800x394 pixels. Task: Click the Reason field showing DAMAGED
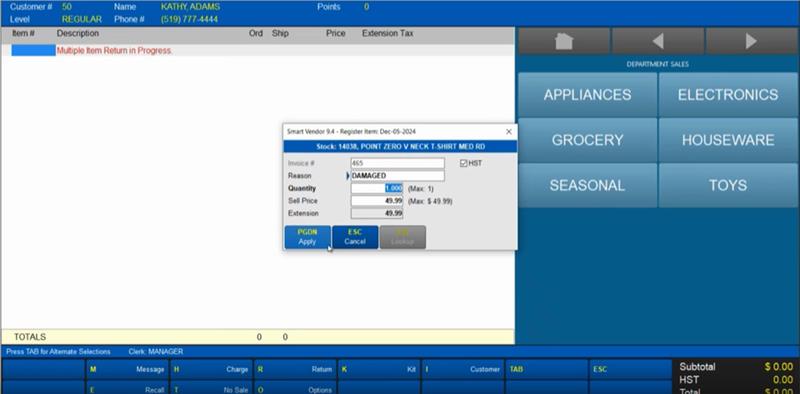coord(397,176)
